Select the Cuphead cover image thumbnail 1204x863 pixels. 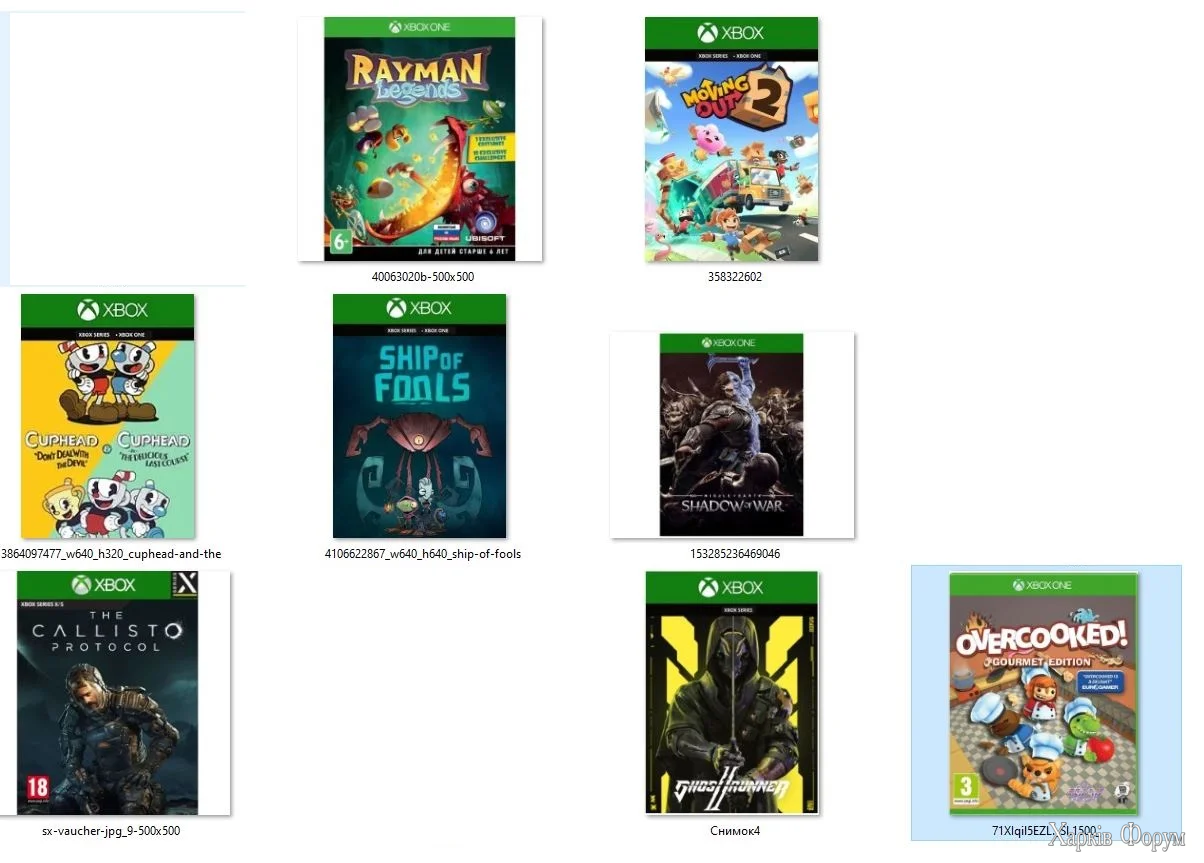coord(108,416)
